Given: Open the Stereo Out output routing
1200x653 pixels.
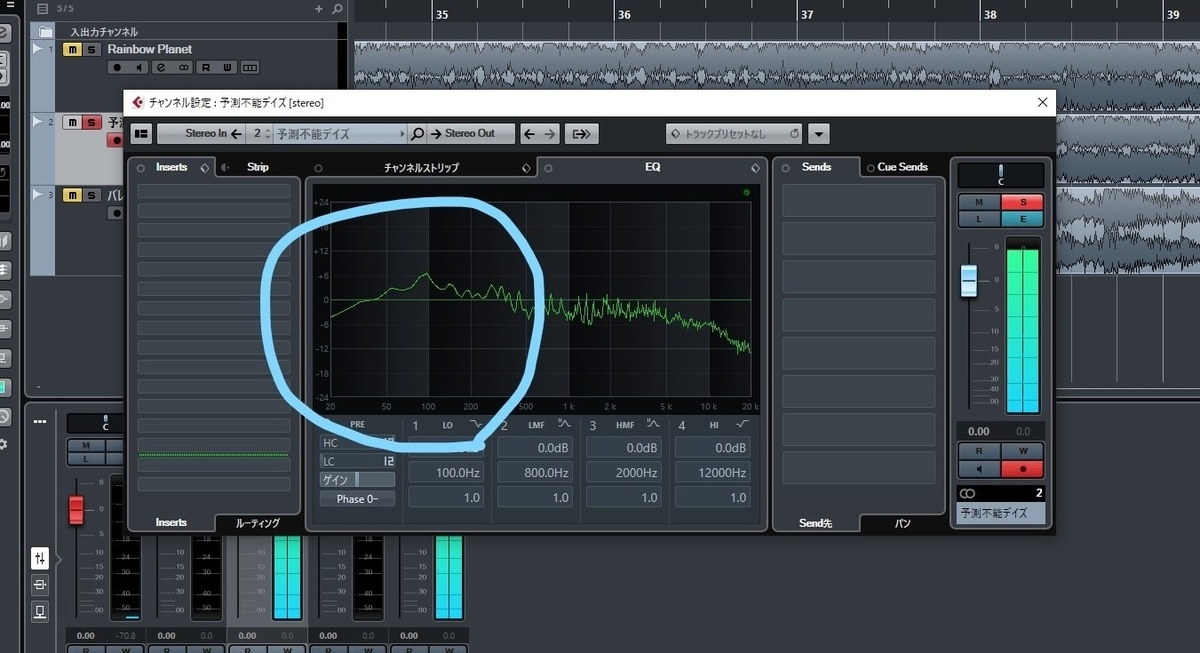Looking at the screenshot, I should pyautogui.click(x=470, y=133).
